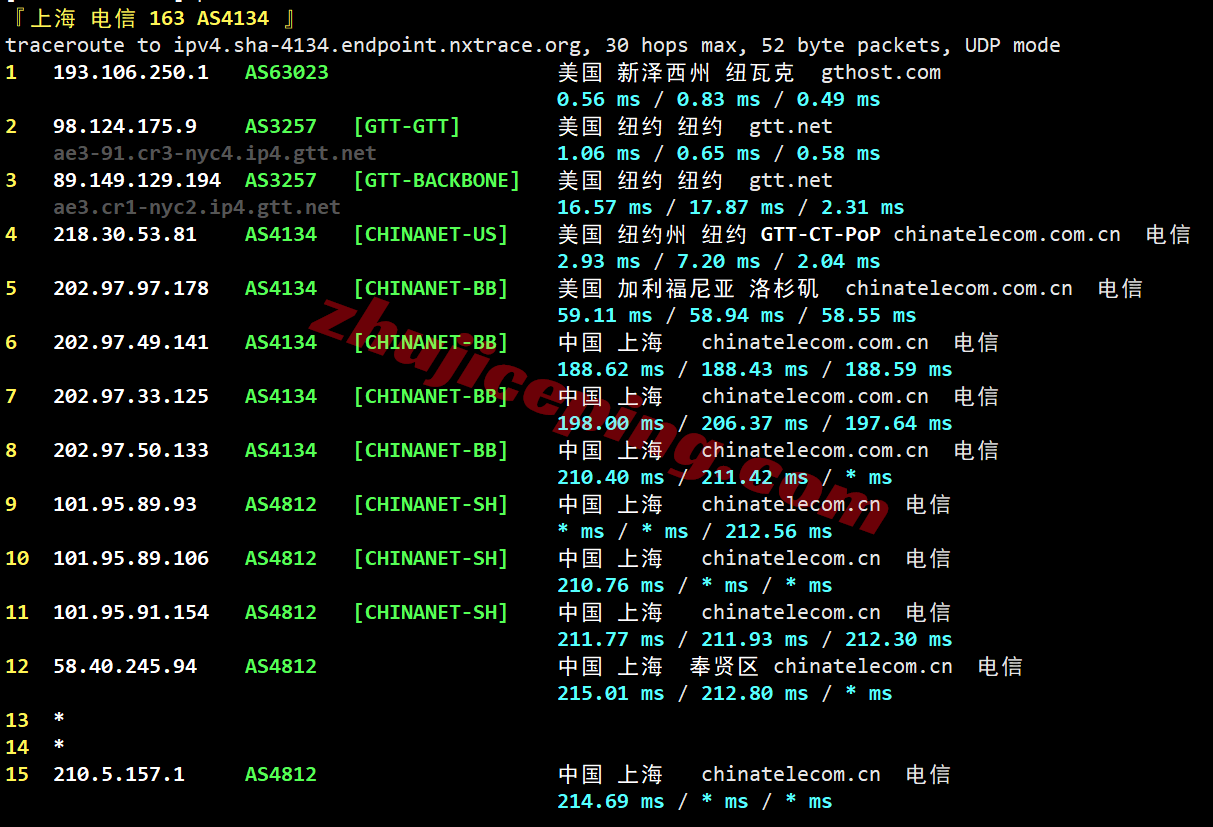Select the GTT-CT-PoP label
The image size is (1213, 827).
click(x=821, y=234)
